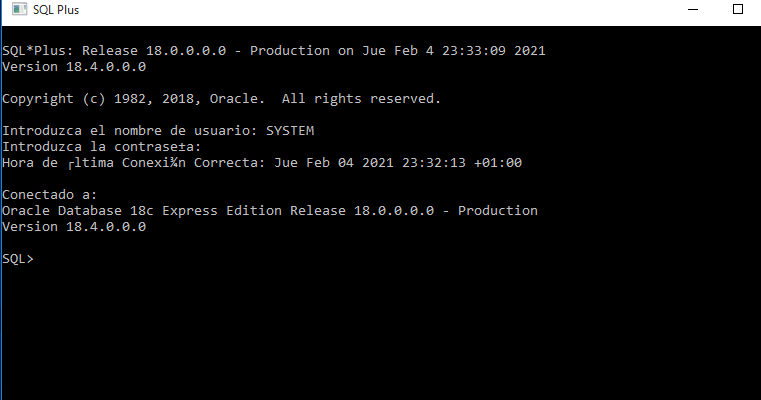The height and width of the screenshot is (400, 761).
Task: Click the 'Introduzca la contraseña' line
Action: pyautogui.click(x=101, y=147)
